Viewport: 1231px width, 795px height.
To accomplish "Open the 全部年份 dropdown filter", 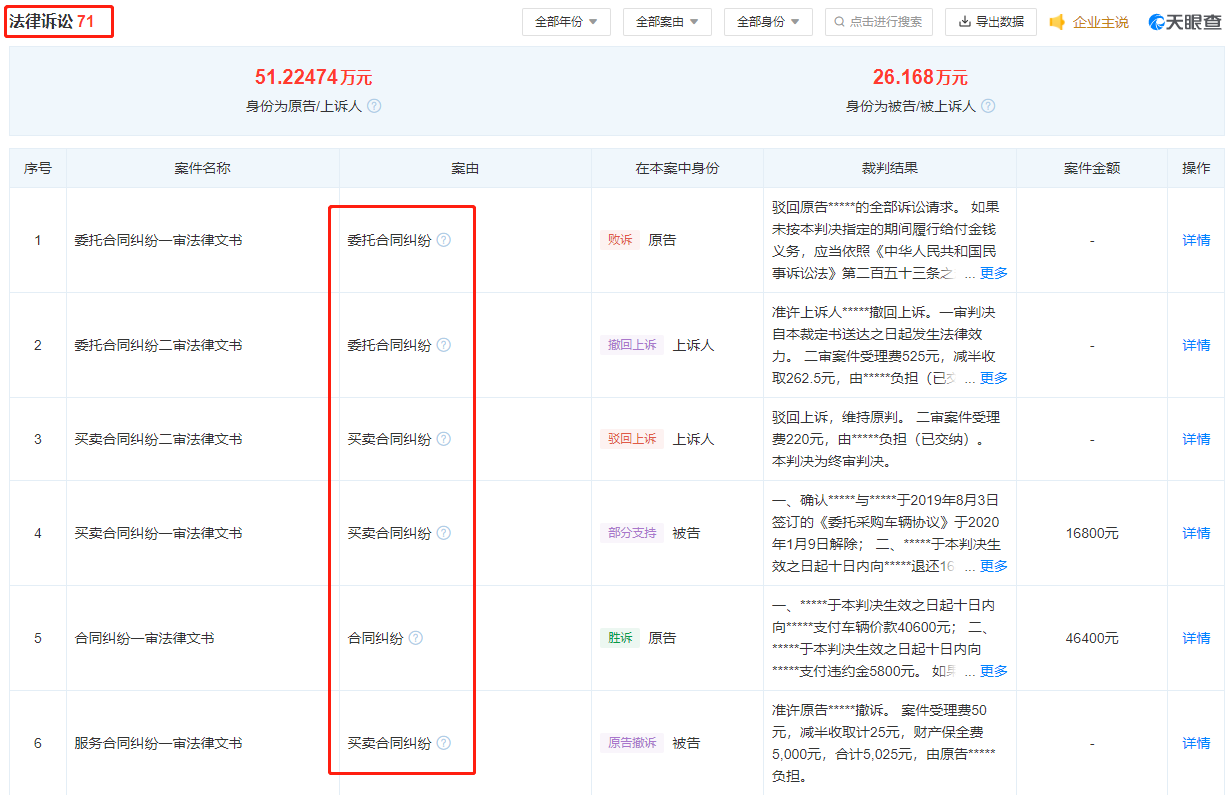I will (x=566, y=22).
